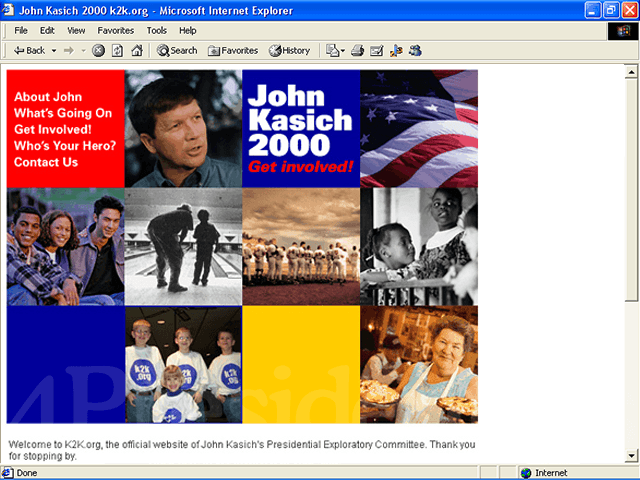The height and width of the screenshot is (480, 640).
Task: Open the Forward history dropdown arrow
Action: 83,51
